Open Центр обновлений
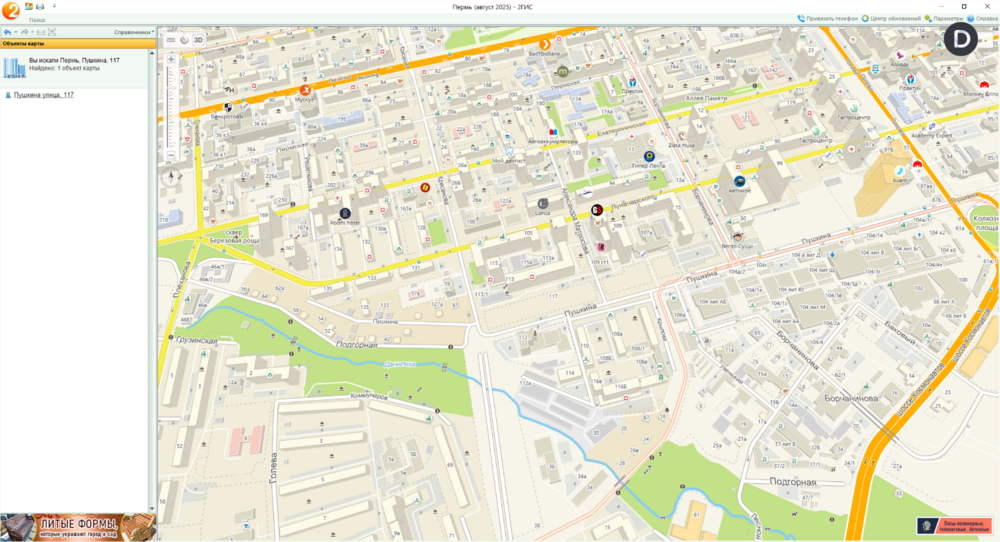This screenshot has width=1000, height=542. click(x=892, y=18)
